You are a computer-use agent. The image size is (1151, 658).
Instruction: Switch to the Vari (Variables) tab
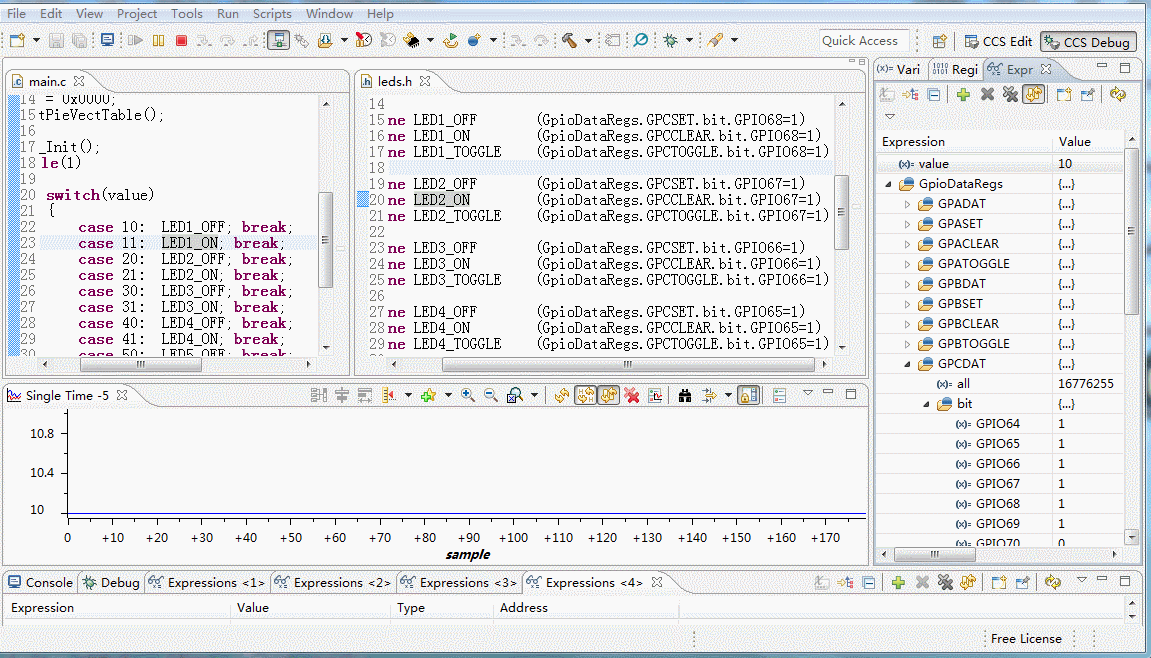pyautogui.click(x=901, y=69)
